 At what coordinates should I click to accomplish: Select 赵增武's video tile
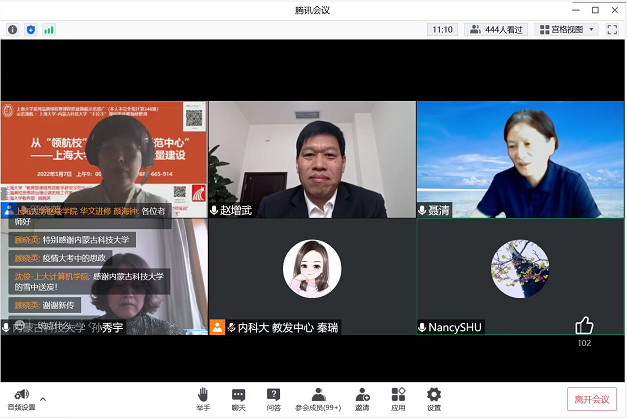click(x=312, y=160)
